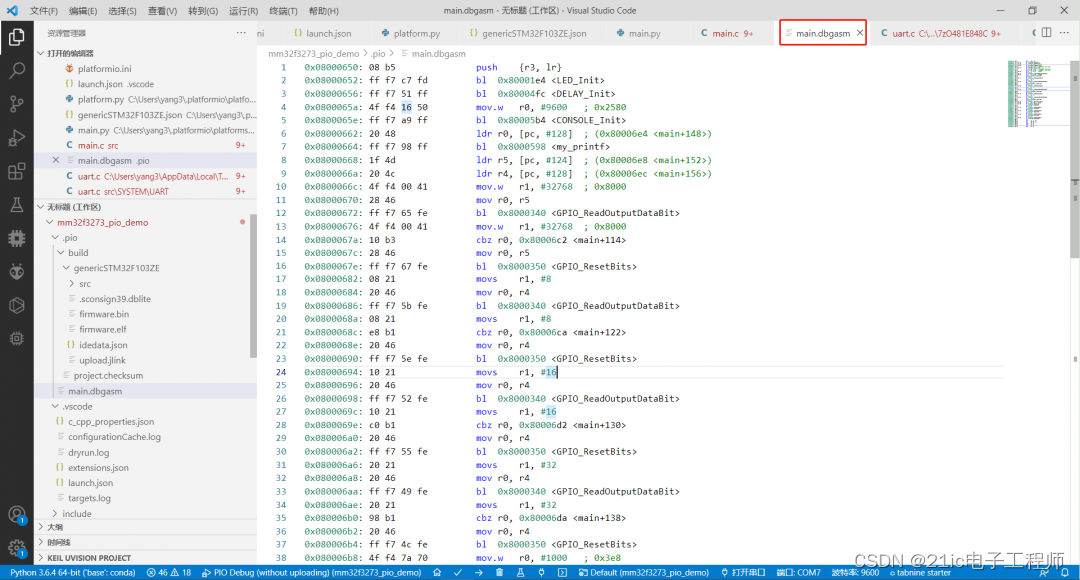This screenshot has width=1080, height=580.
Task: Open the Search view icon
Action: click(17, 70)
